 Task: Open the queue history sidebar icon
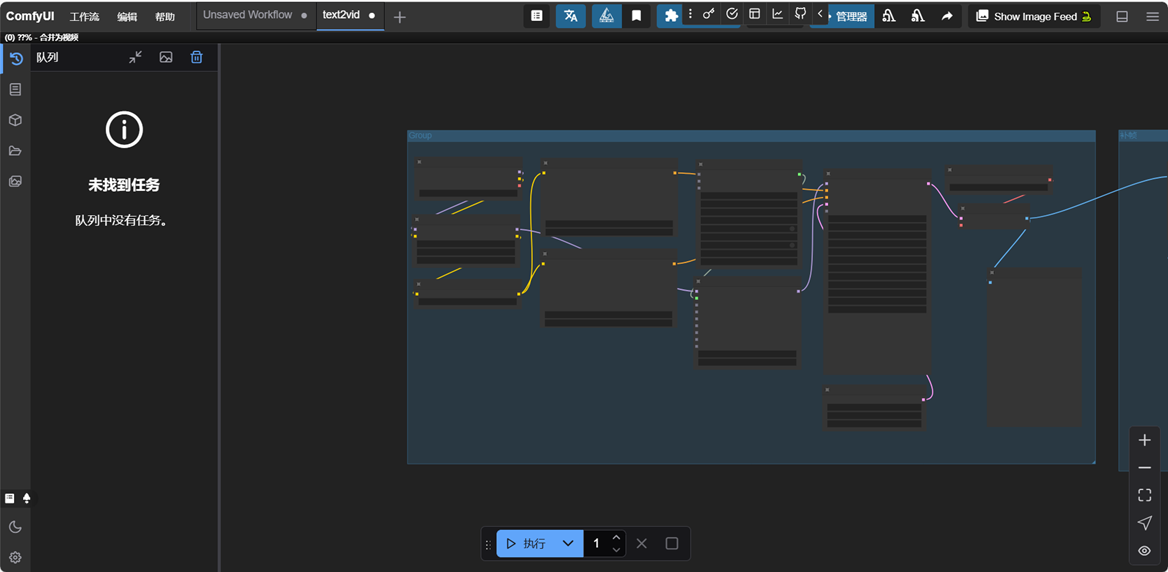tap(15, 59)
